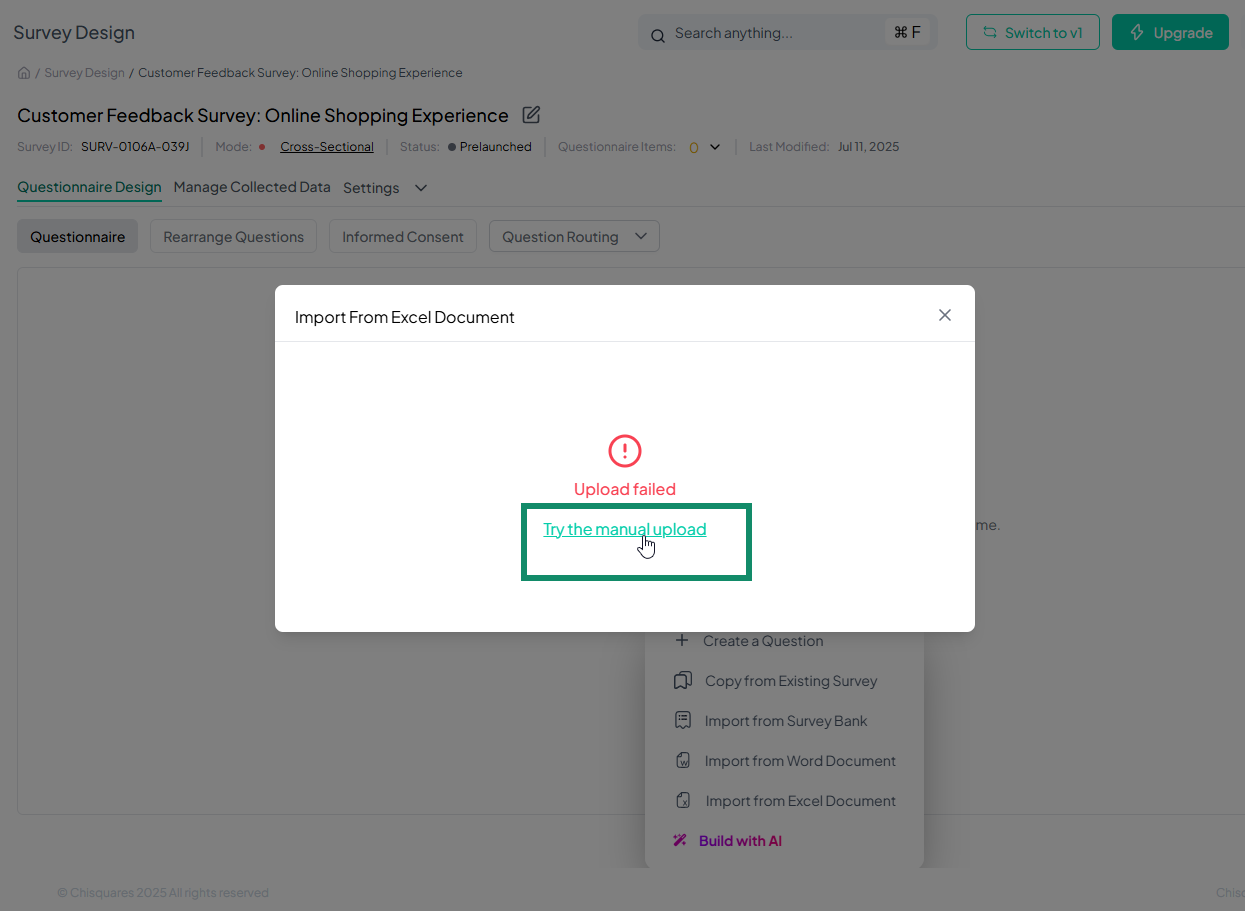Open the Rearrange Questions tab
Viewport: 1245px width, 911px height.
point(233,237)
